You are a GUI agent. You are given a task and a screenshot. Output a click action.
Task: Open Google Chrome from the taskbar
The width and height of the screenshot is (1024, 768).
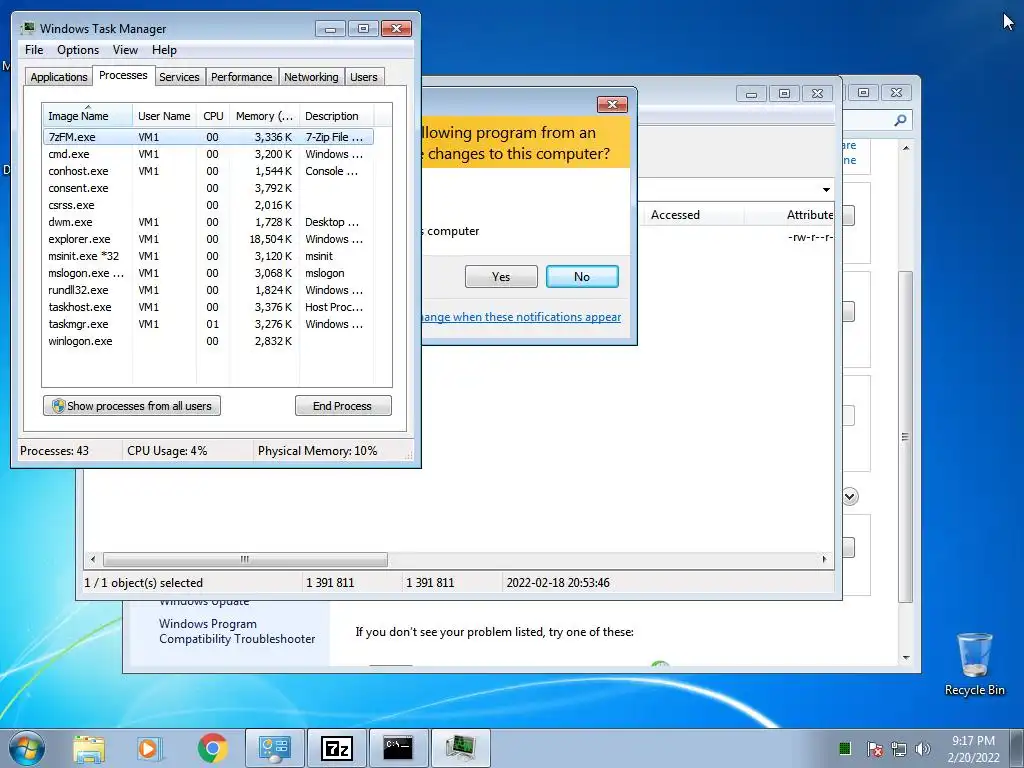click(212, 748)
